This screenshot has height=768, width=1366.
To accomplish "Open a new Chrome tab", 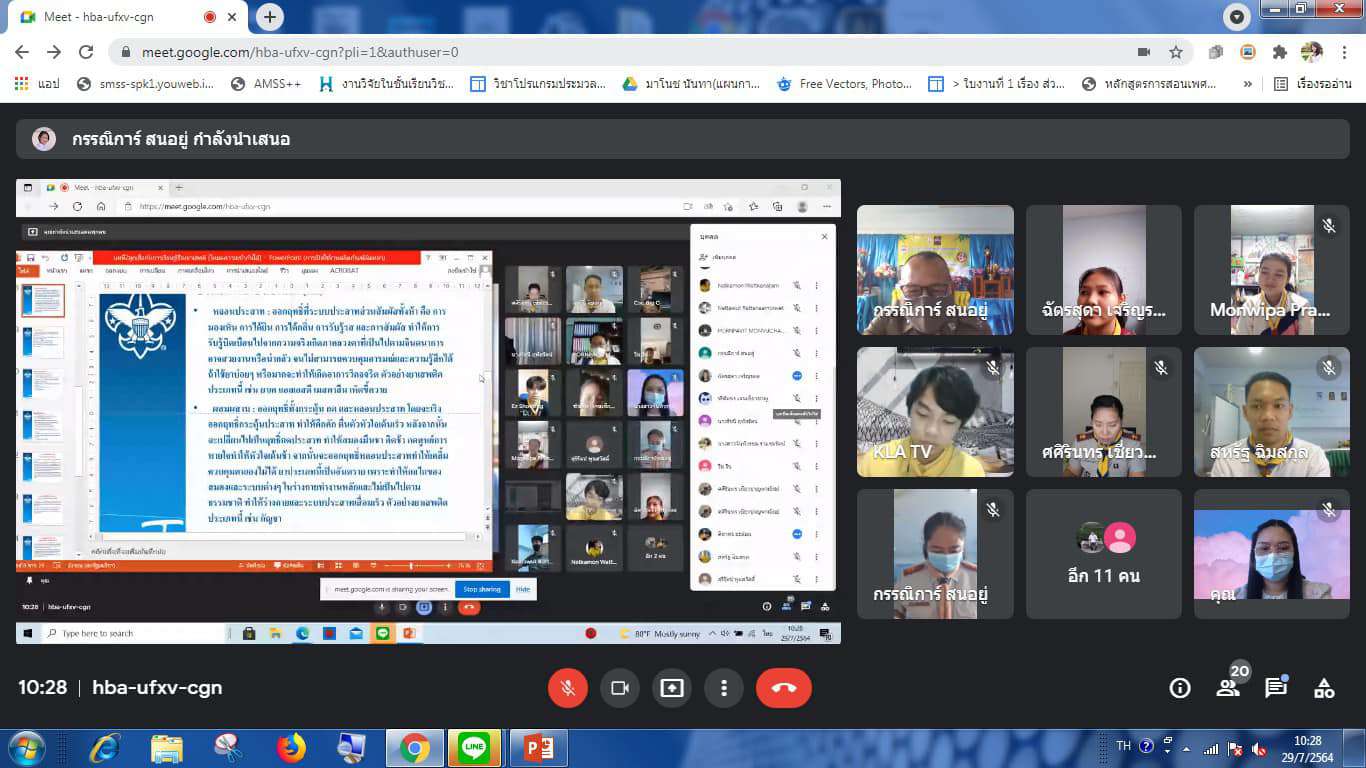I will click(269, 17).
